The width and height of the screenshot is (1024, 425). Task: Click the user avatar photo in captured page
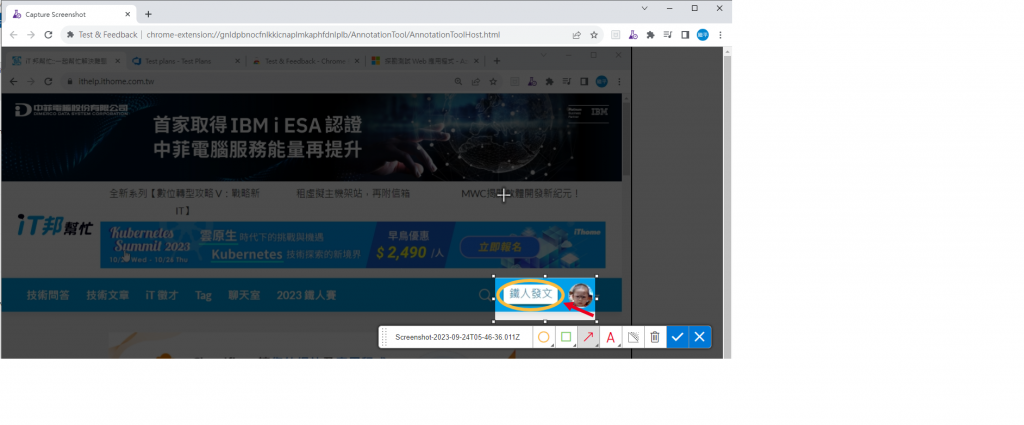point(581,295)
